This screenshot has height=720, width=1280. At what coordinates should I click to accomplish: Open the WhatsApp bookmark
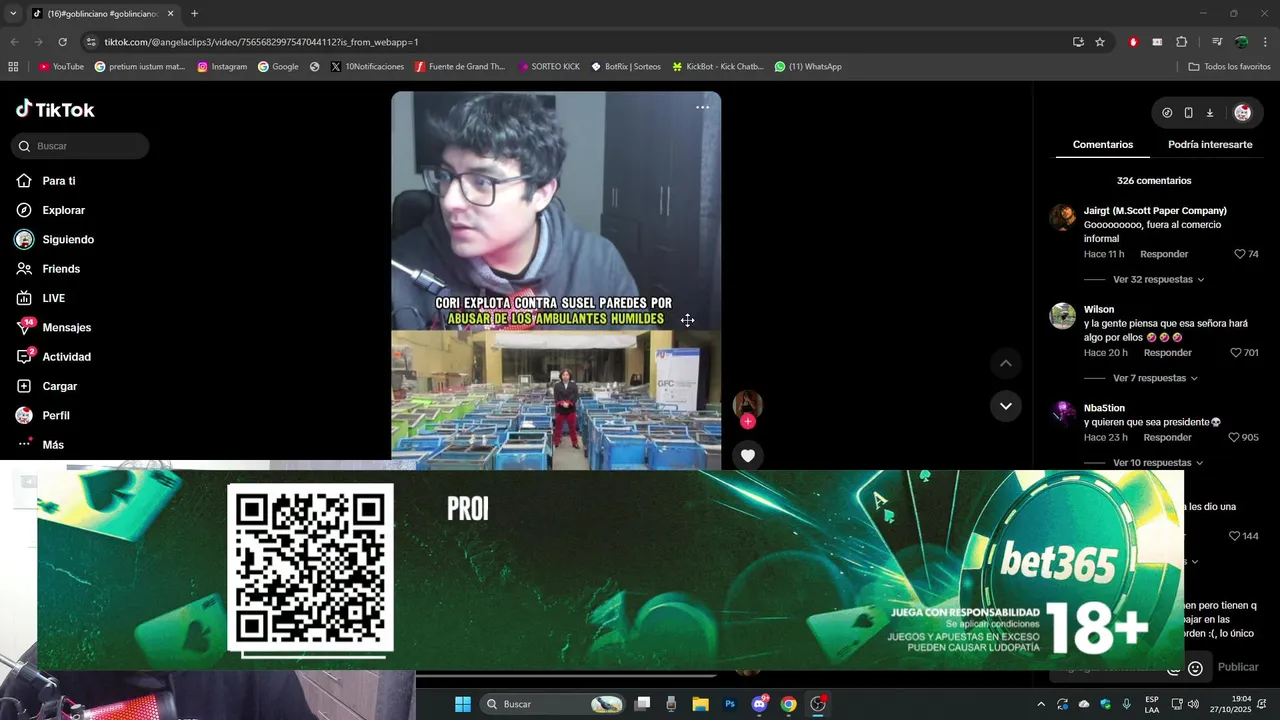[809, 67]
